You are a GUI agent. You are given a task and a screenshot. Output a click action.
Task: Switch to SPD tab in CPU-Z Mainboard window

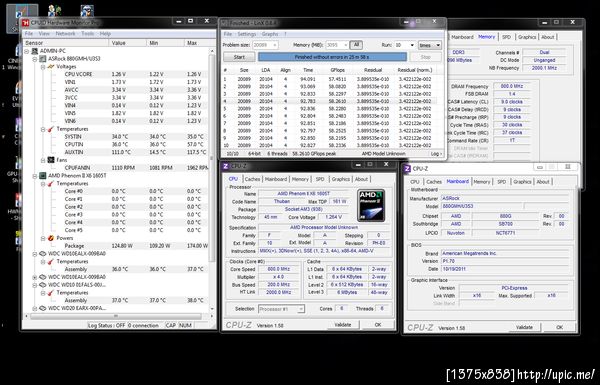click(x=502, y=182)
